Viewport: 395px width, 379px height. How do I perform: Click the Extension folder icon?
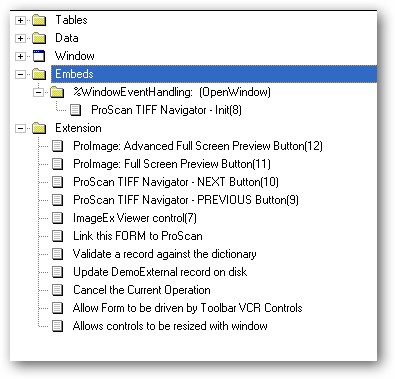click(39, 128)
